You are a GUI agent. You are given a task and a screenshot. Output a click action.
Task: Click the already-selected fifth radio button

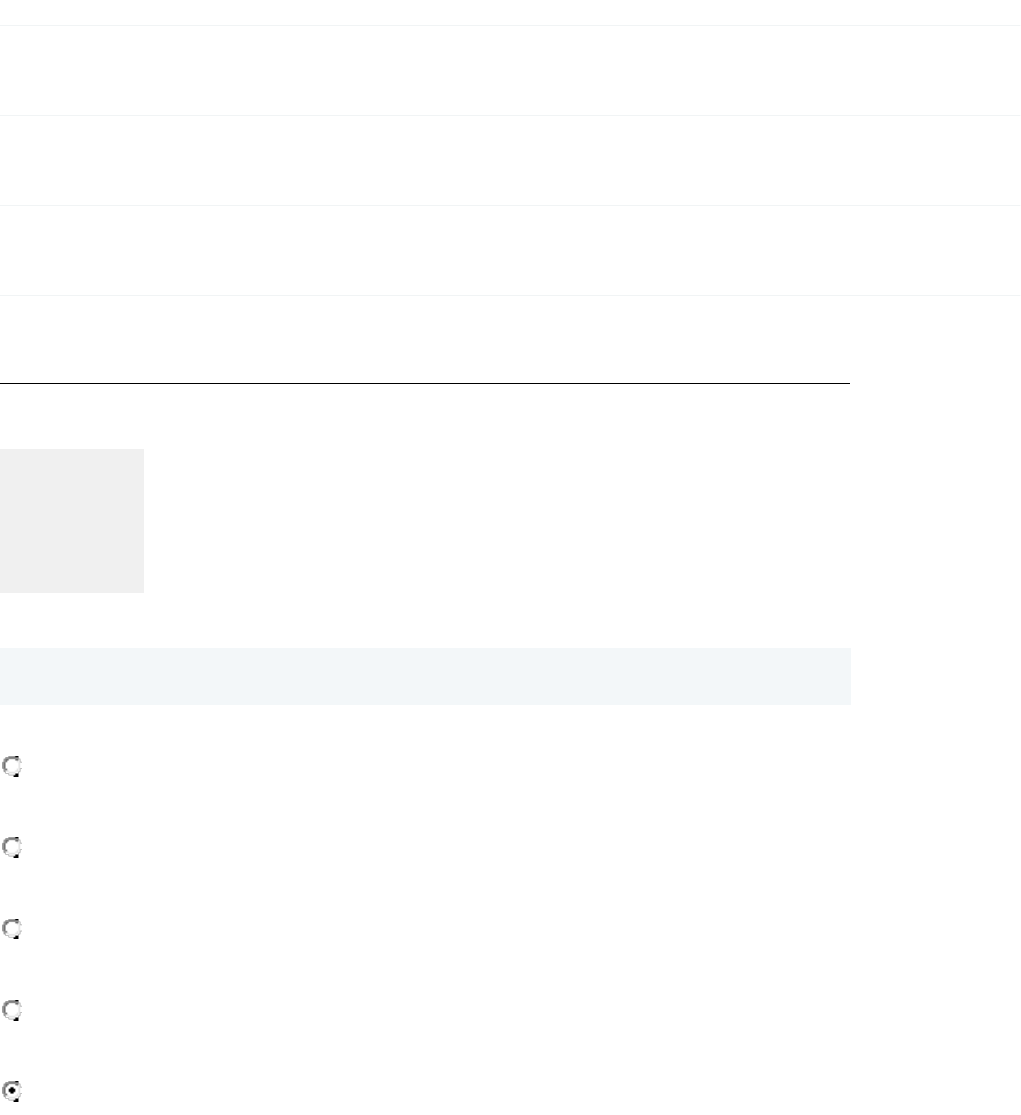point(12,1092)
